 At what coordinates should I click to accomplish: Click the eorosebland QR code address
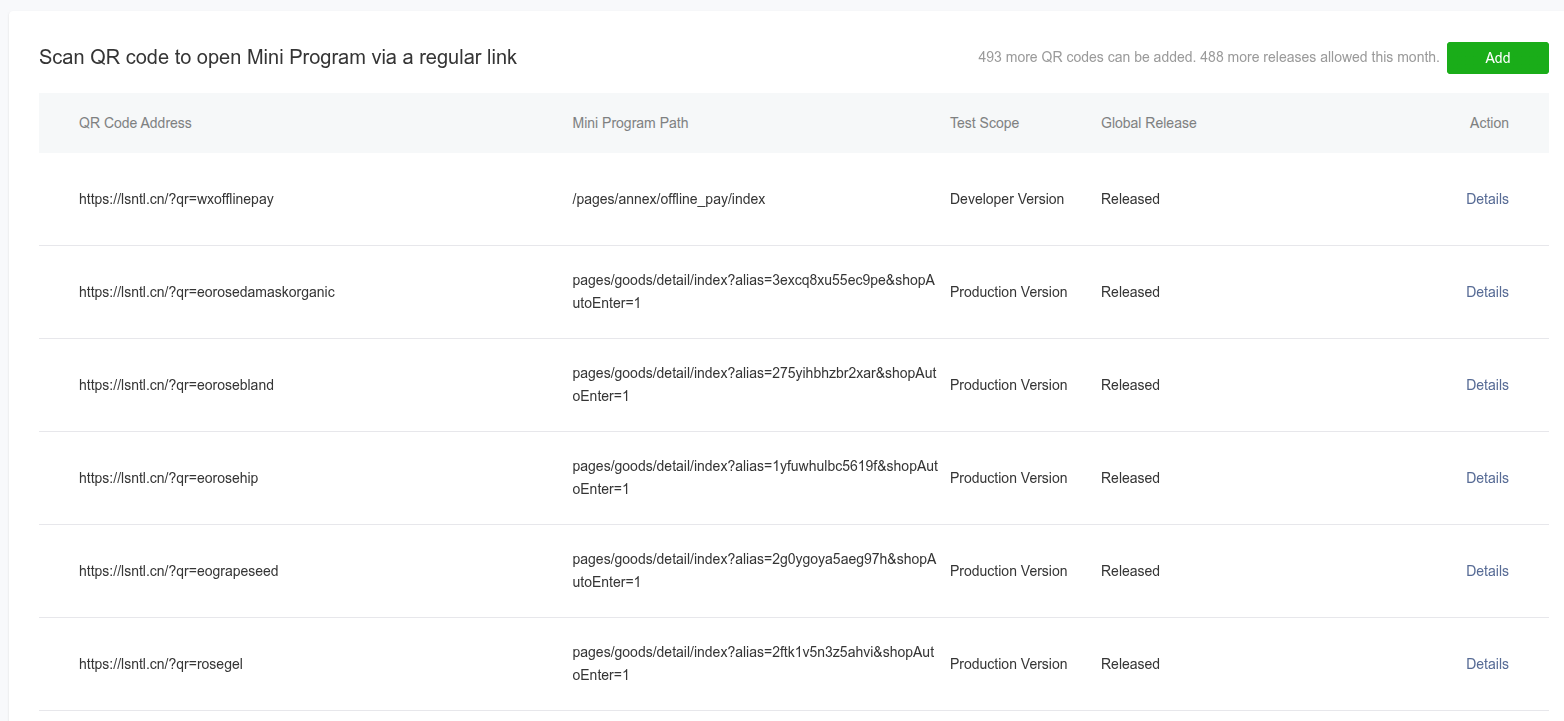[x=176, y=385]
